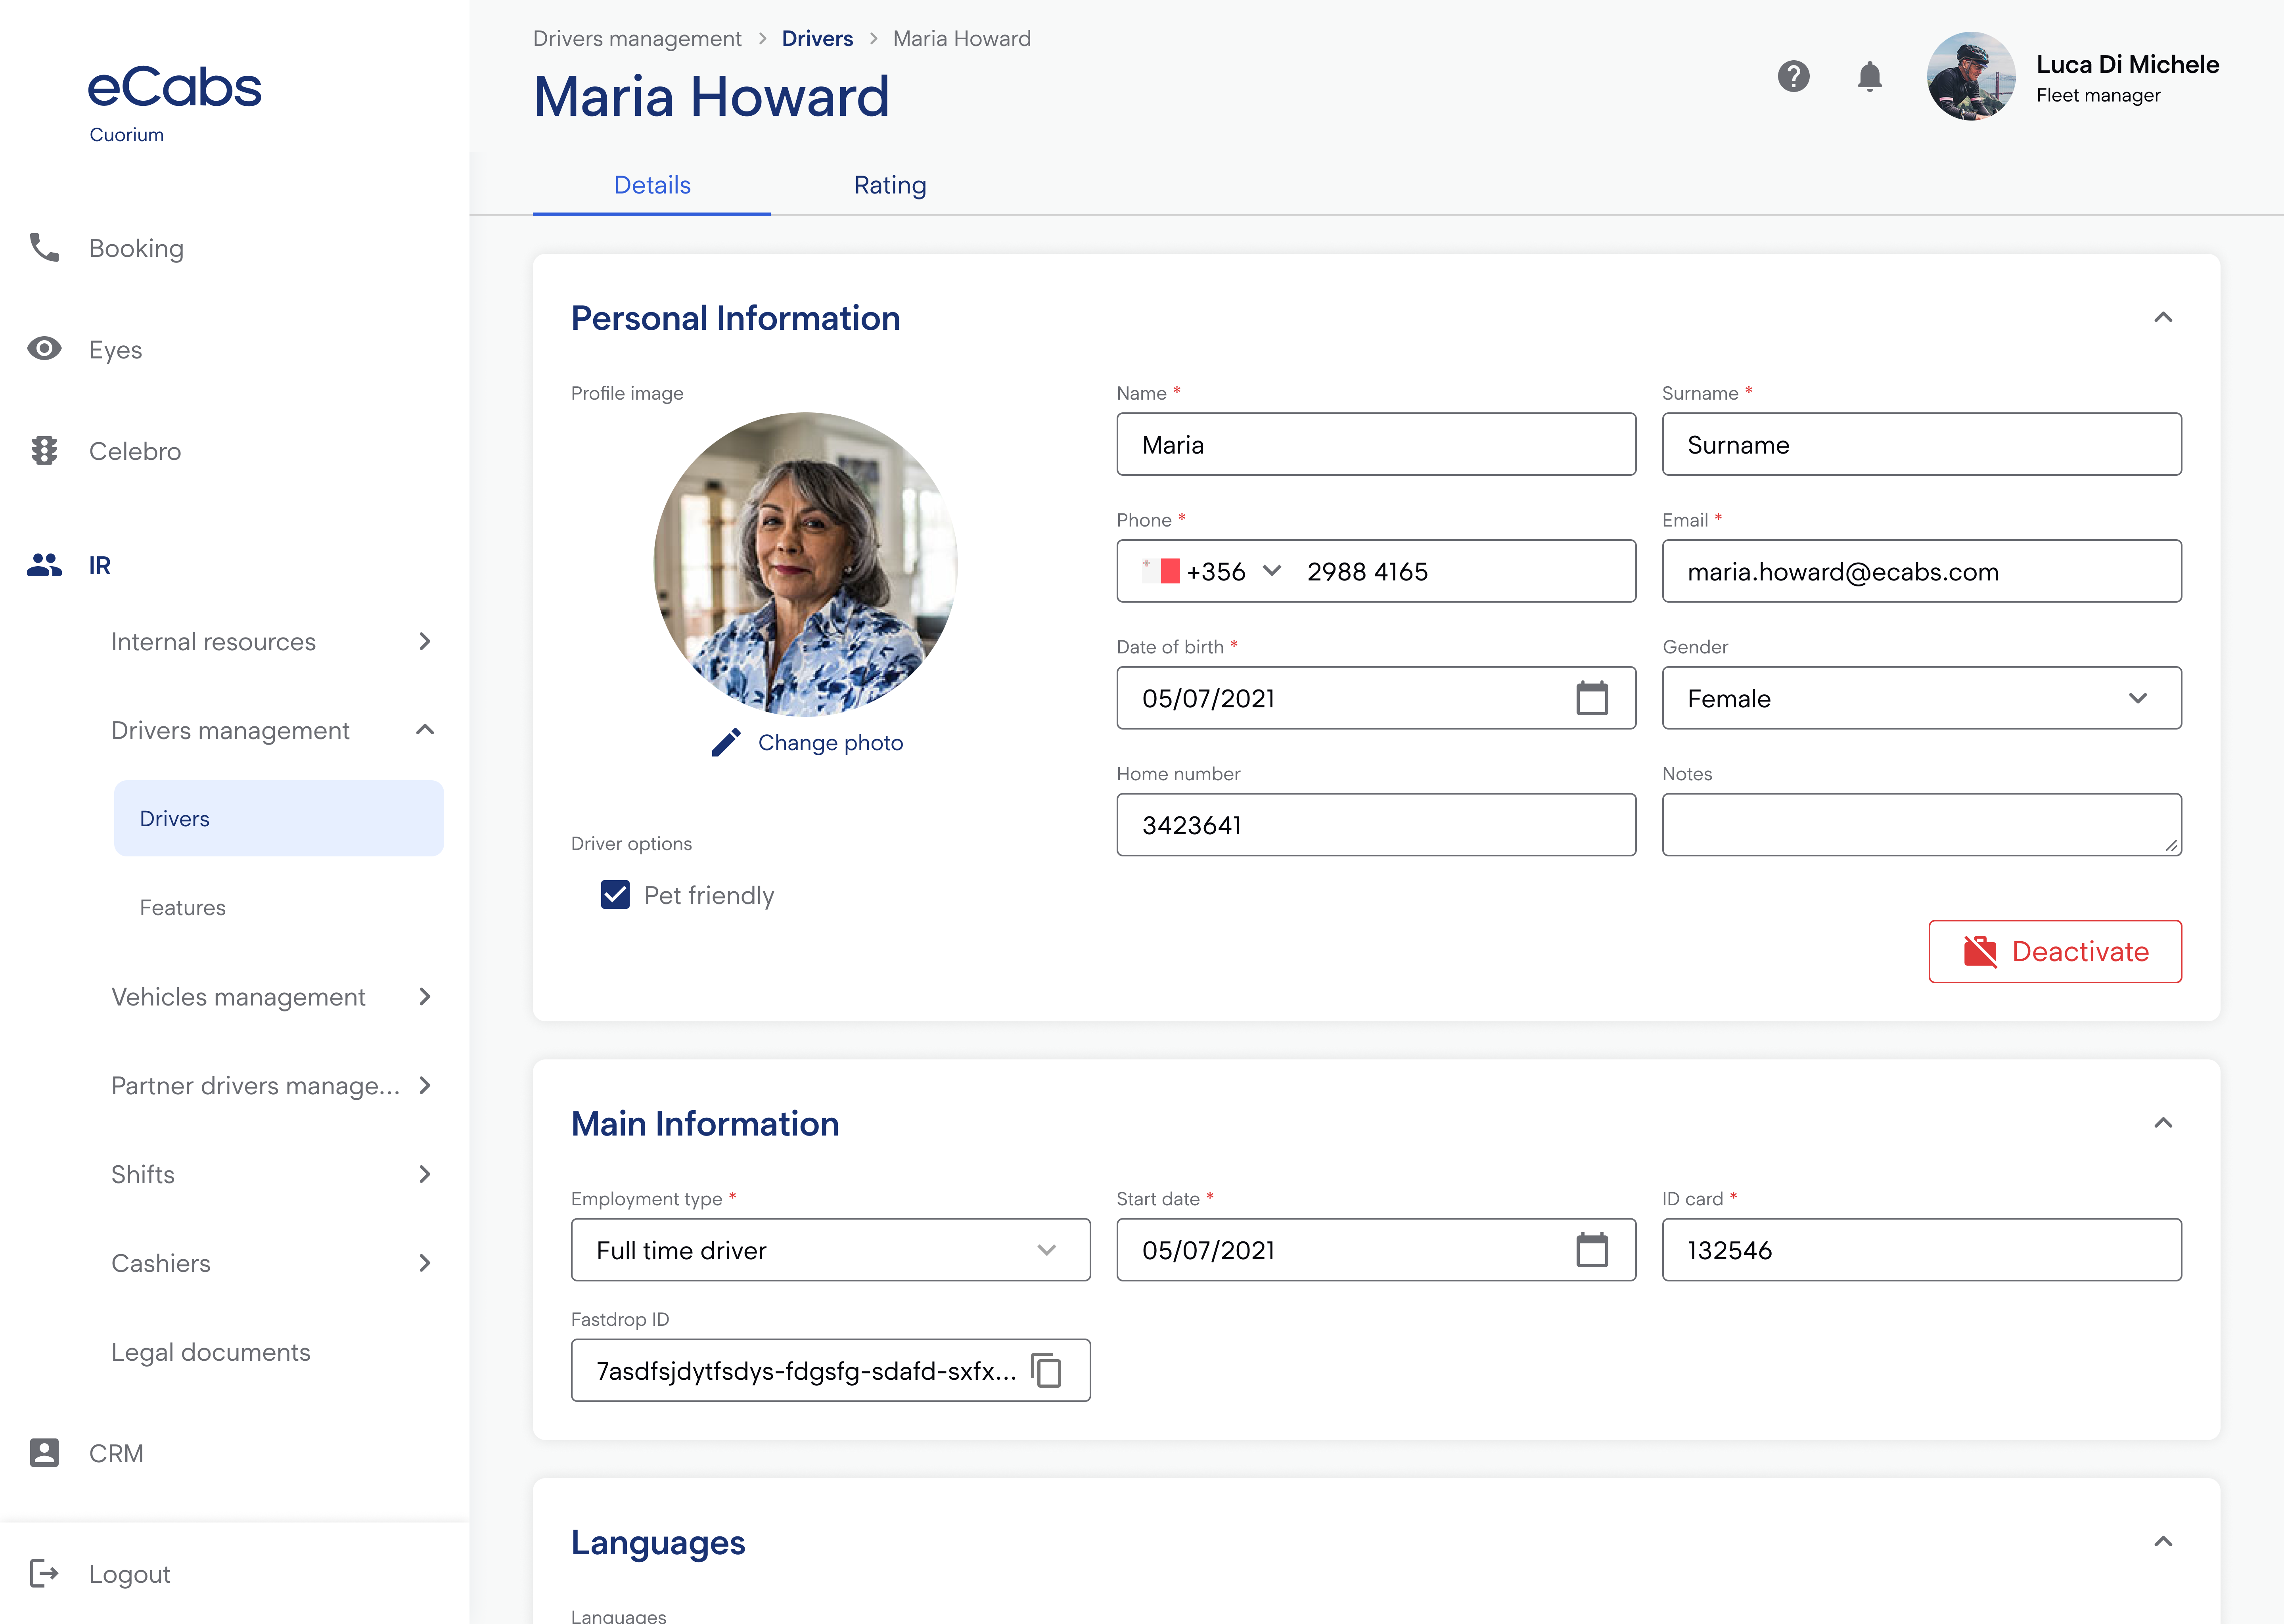The image size is (2284, 1624).
Task: Click the ID card field
Action: [x=1921, y=1250]
